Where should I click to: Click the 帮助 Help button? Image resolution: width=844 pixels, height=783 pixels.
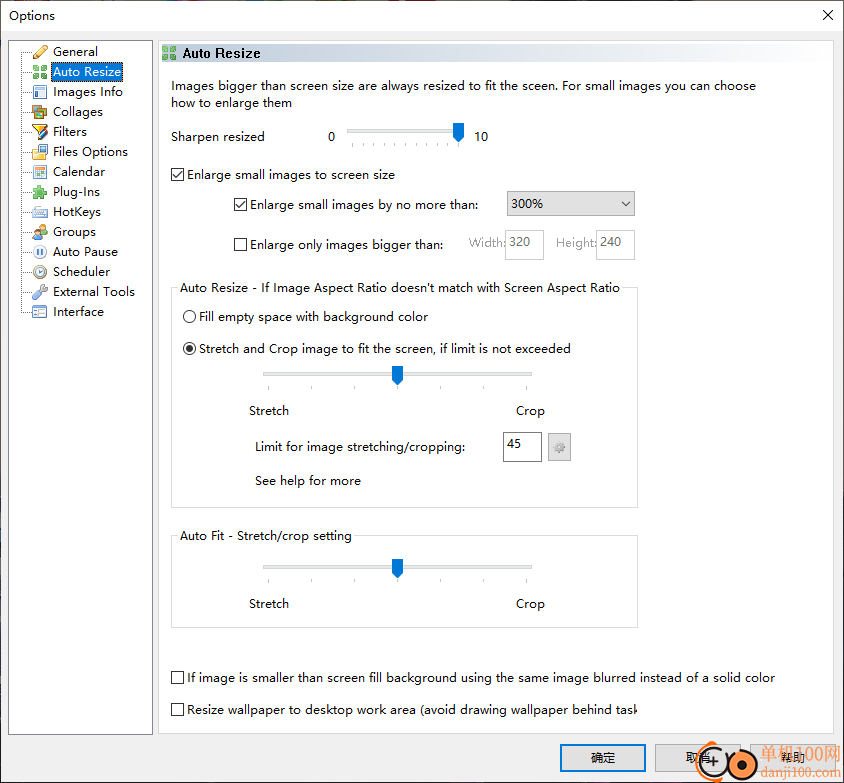(792, 758)
